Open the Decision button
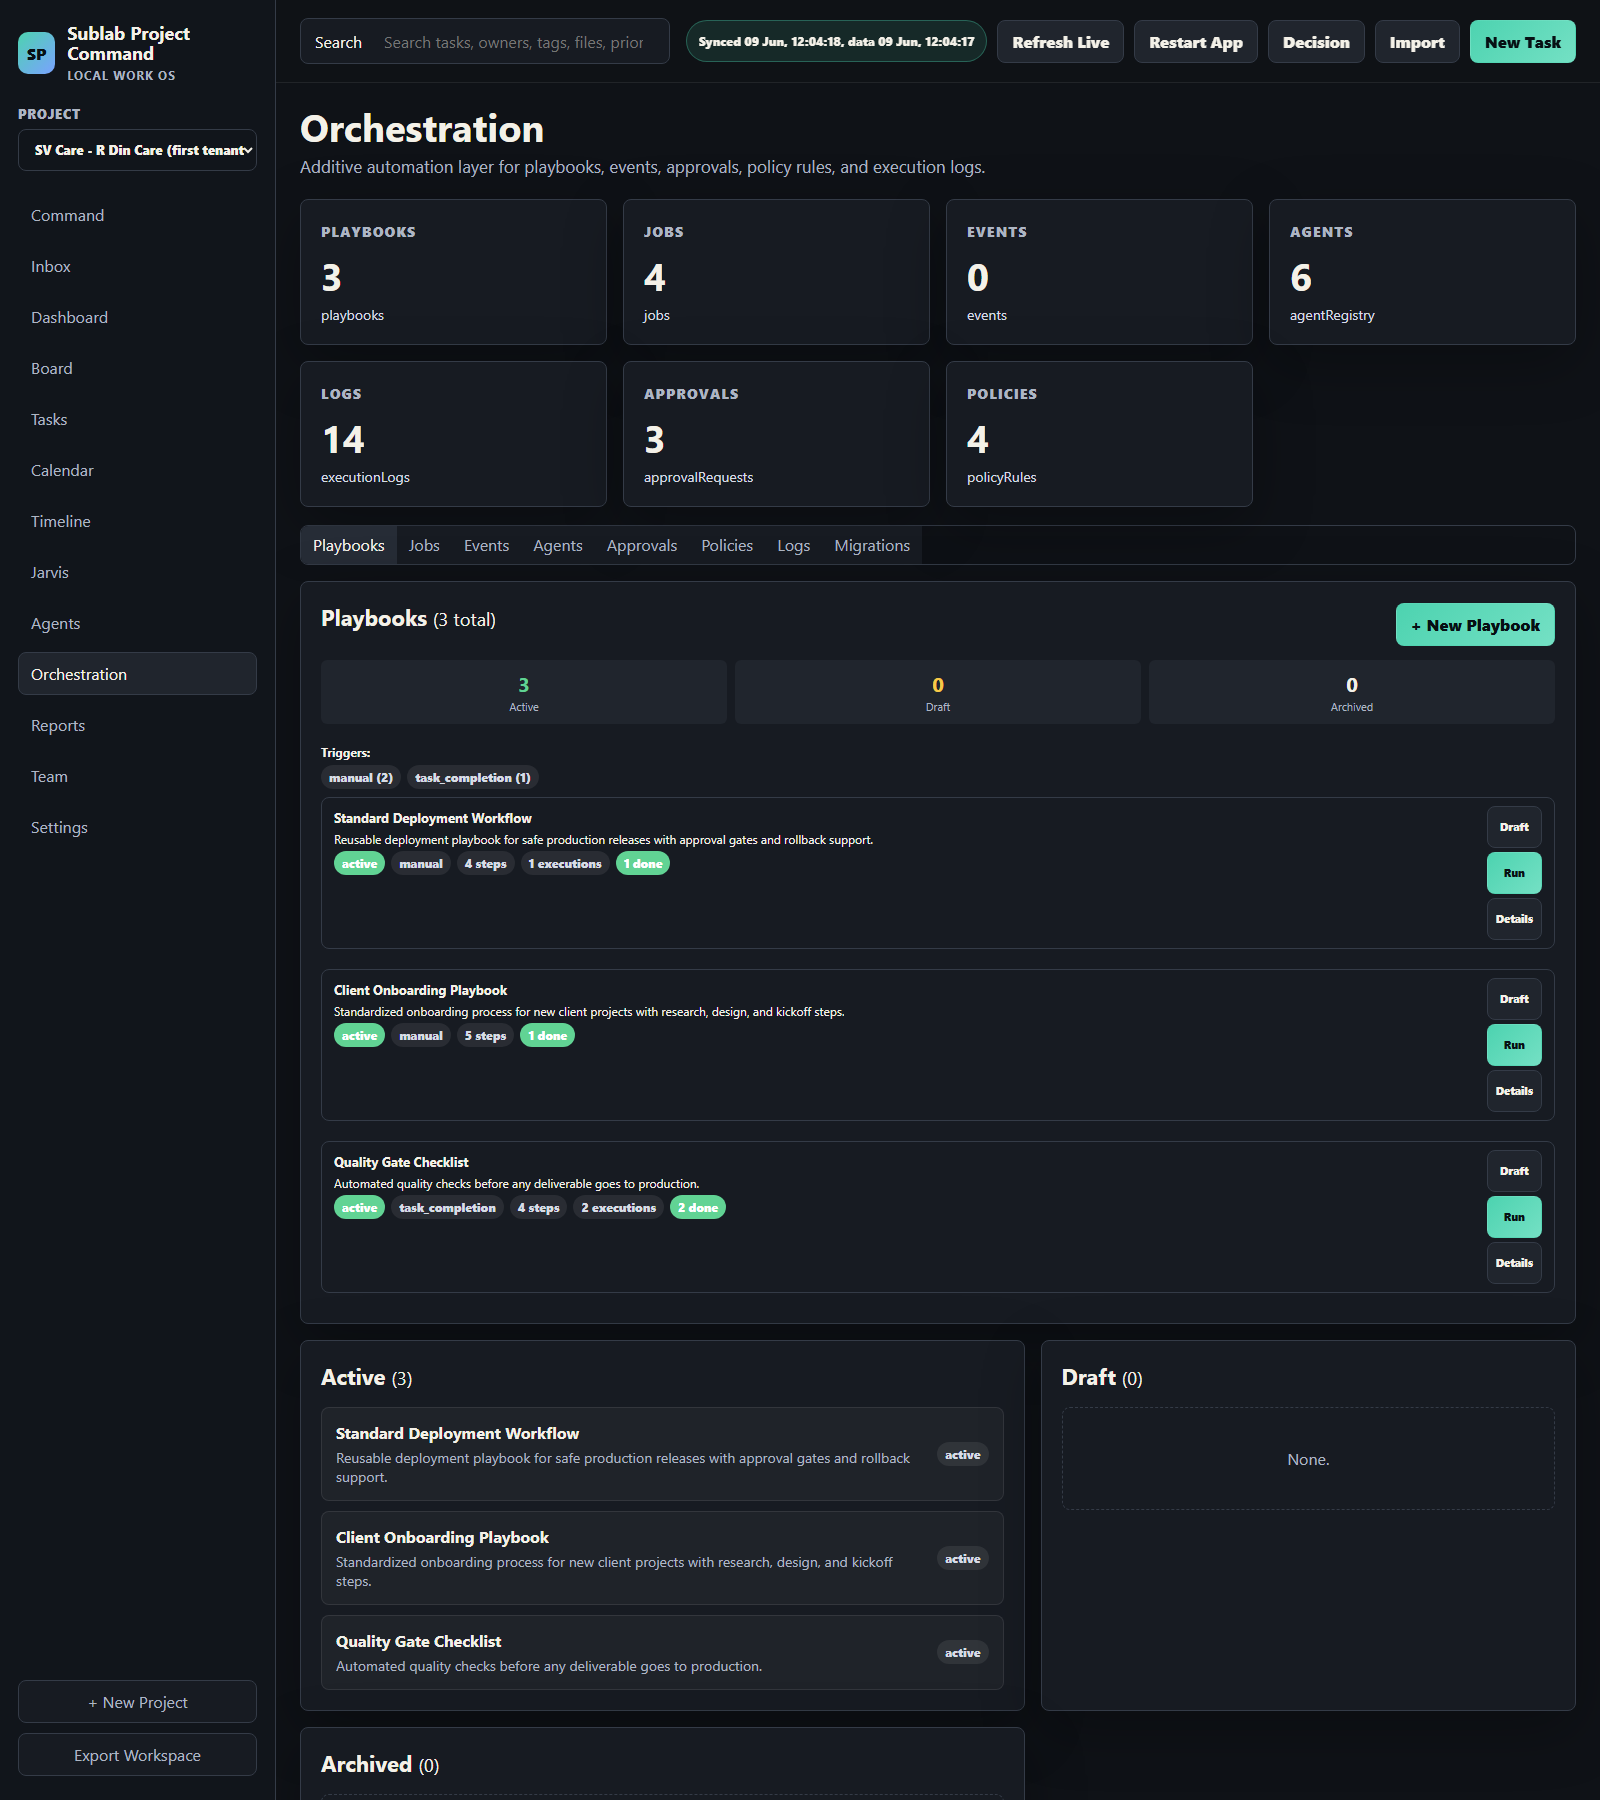This screenshot has width=1600, height=1800. pos(1316,42)
